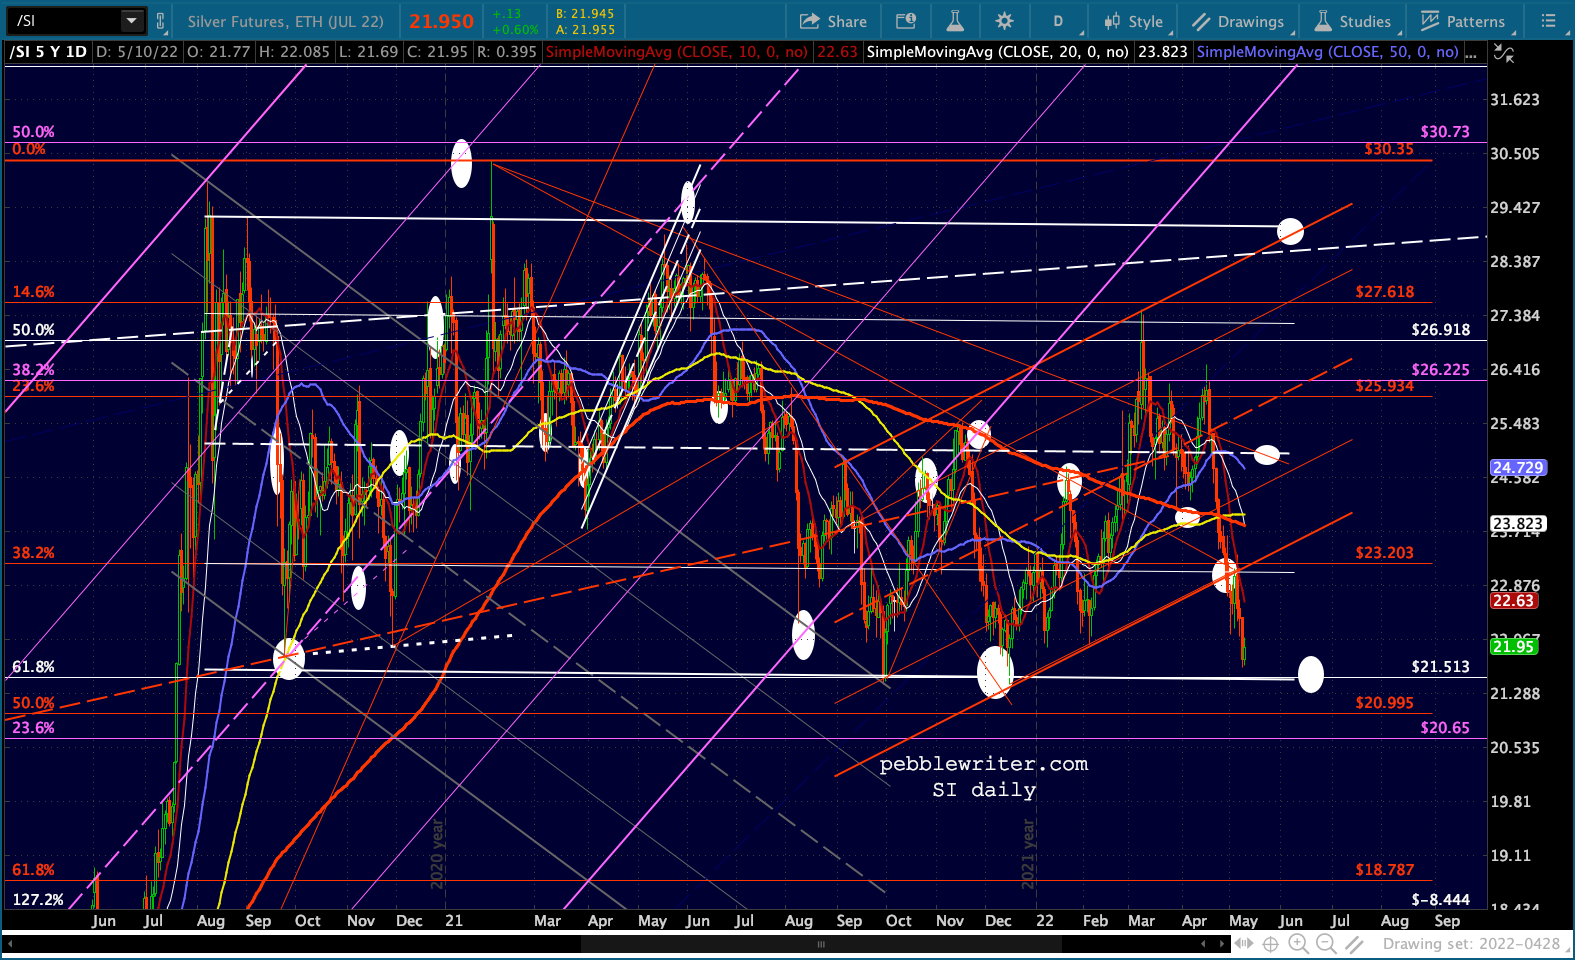Open chart settings gear icon
1575x960 pixels.
(x=1005, y=21)
